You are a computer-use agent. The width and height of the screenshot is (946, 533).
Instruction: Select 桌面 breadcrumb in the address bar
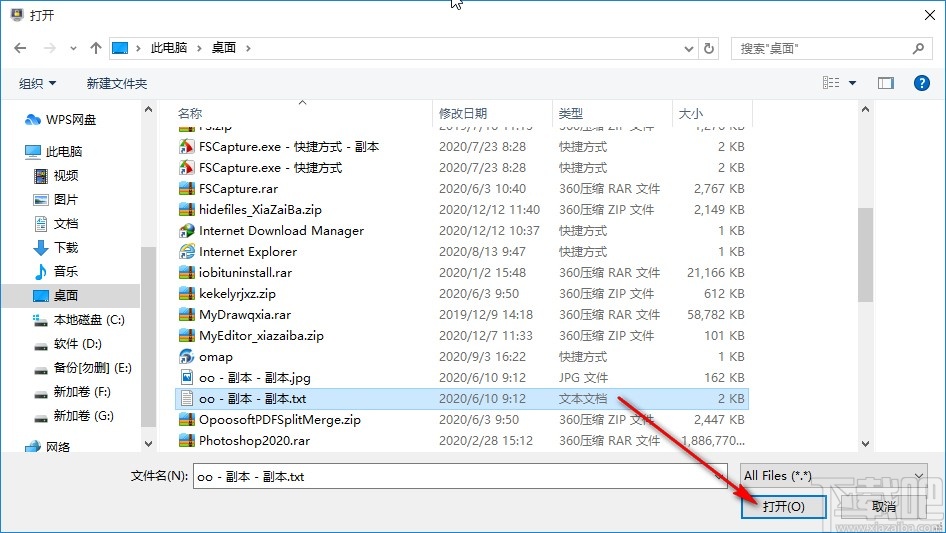223,48
